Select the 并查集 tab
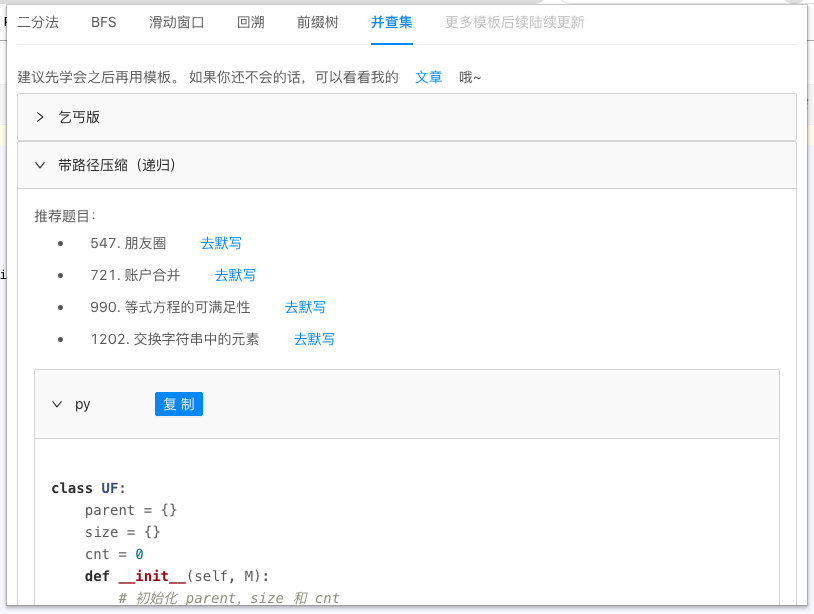This screenshot has width=814, height=614. [392, 22]
